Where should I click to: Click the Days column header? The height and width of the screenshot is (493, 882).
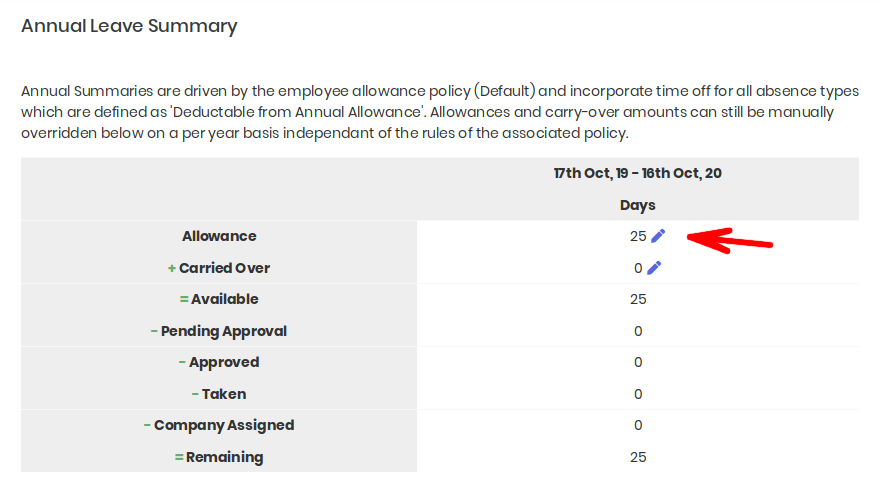637,205
